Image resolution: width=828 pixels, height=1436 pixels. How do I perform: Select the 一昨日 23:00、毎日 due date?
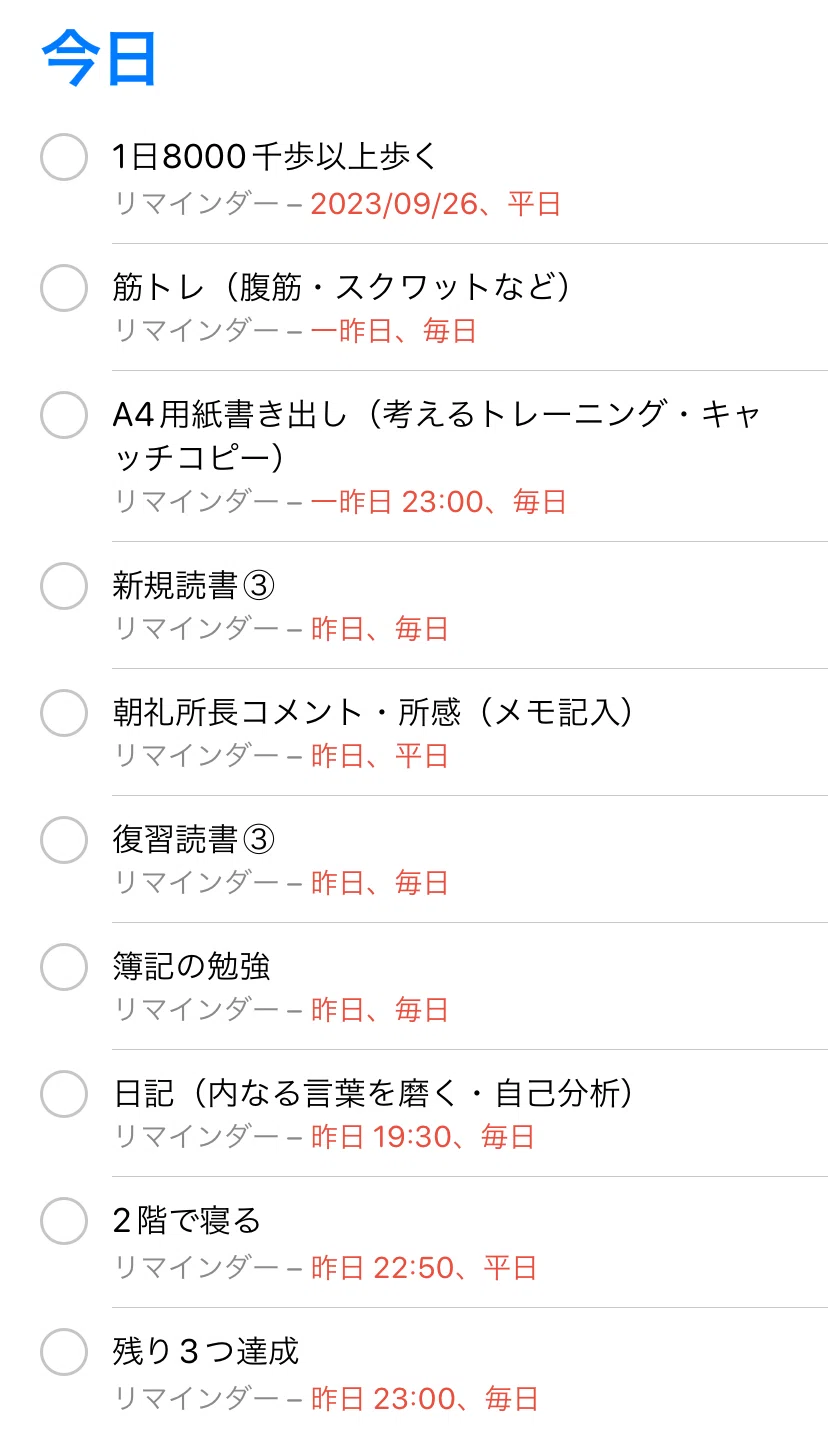pyautogui.click(x=439, y=501)
